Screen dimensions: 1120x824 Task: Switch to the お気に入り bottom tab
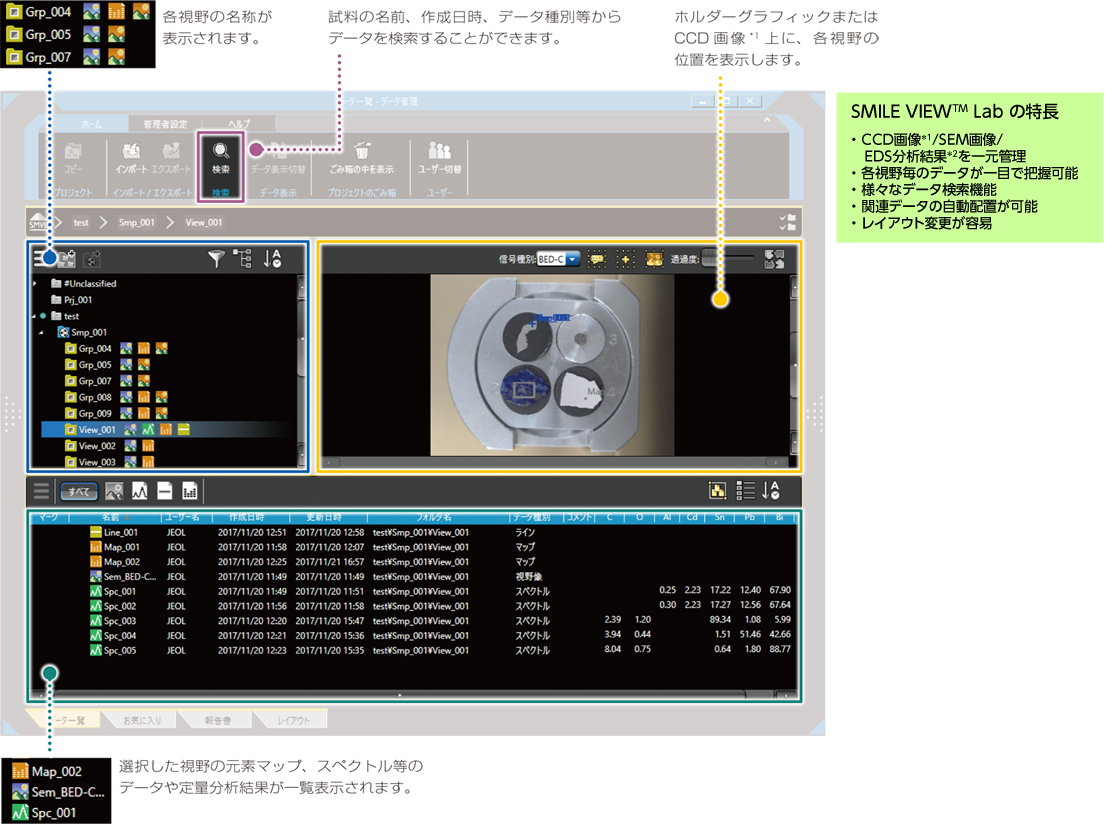[147, 720]
